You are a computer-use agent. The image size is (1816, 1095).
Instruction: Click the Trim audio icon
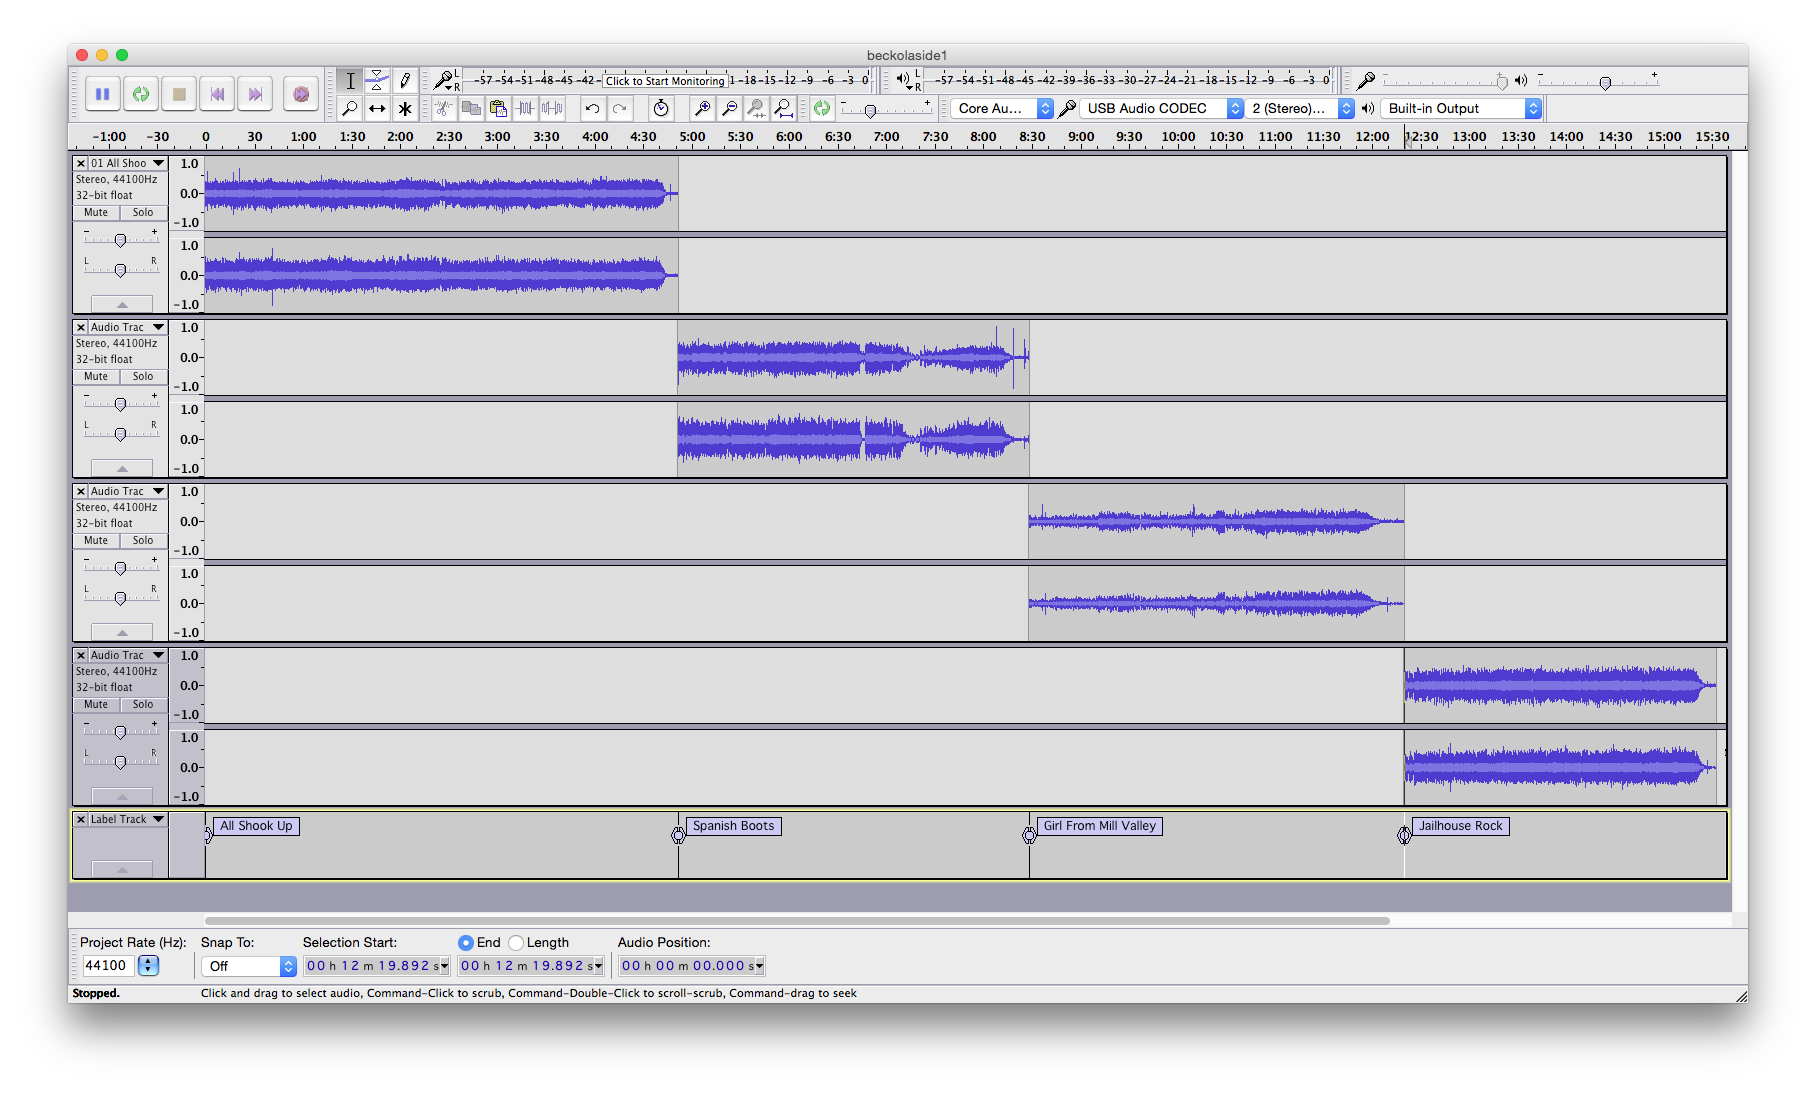pyautogui.click(x=525, y=108)
